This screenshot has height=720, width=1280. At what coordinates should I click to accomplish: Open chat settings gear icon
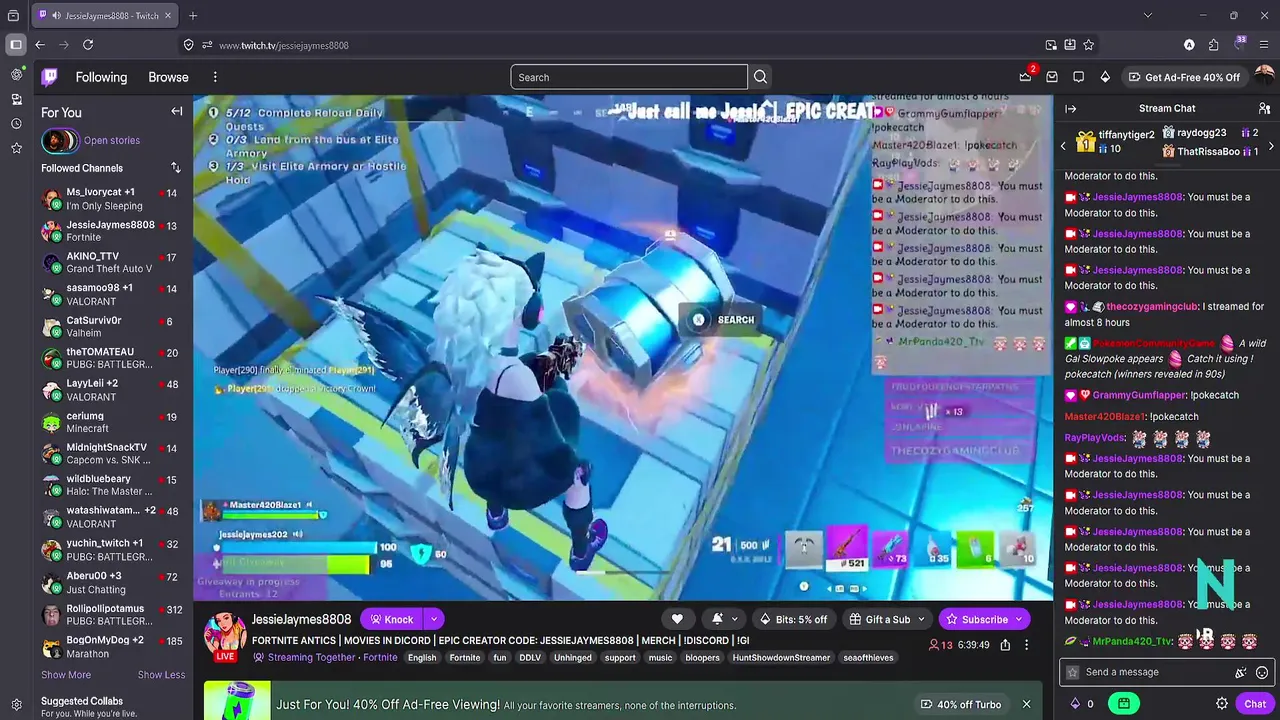(1222, 704)
